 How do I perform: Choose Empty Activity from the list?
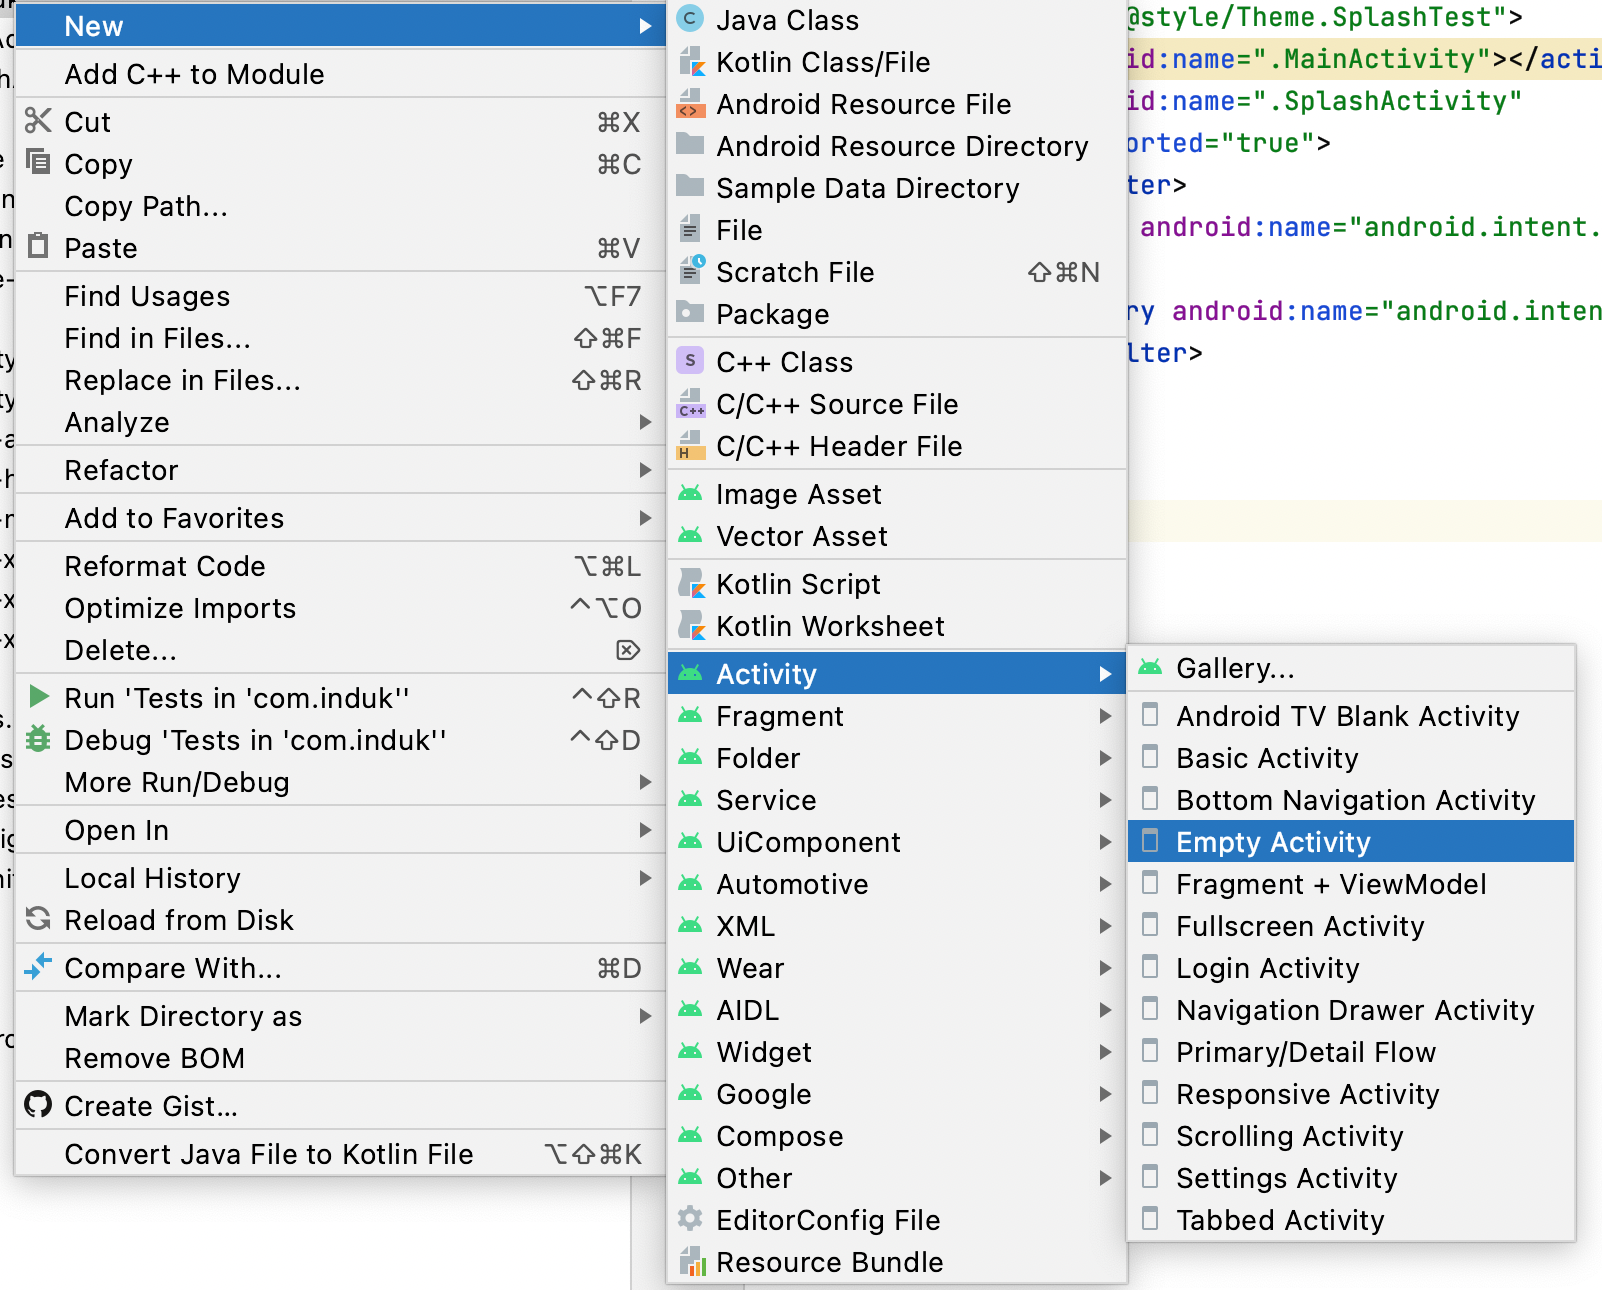(1351, 842)
